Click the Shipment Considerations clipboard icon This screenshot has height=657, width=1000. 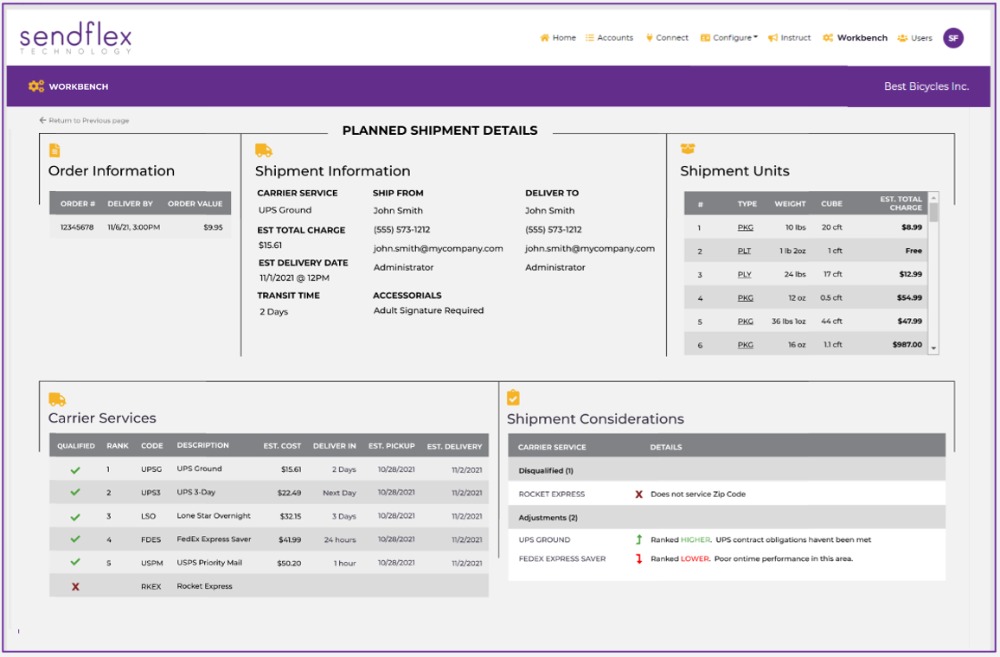[513, 398]
